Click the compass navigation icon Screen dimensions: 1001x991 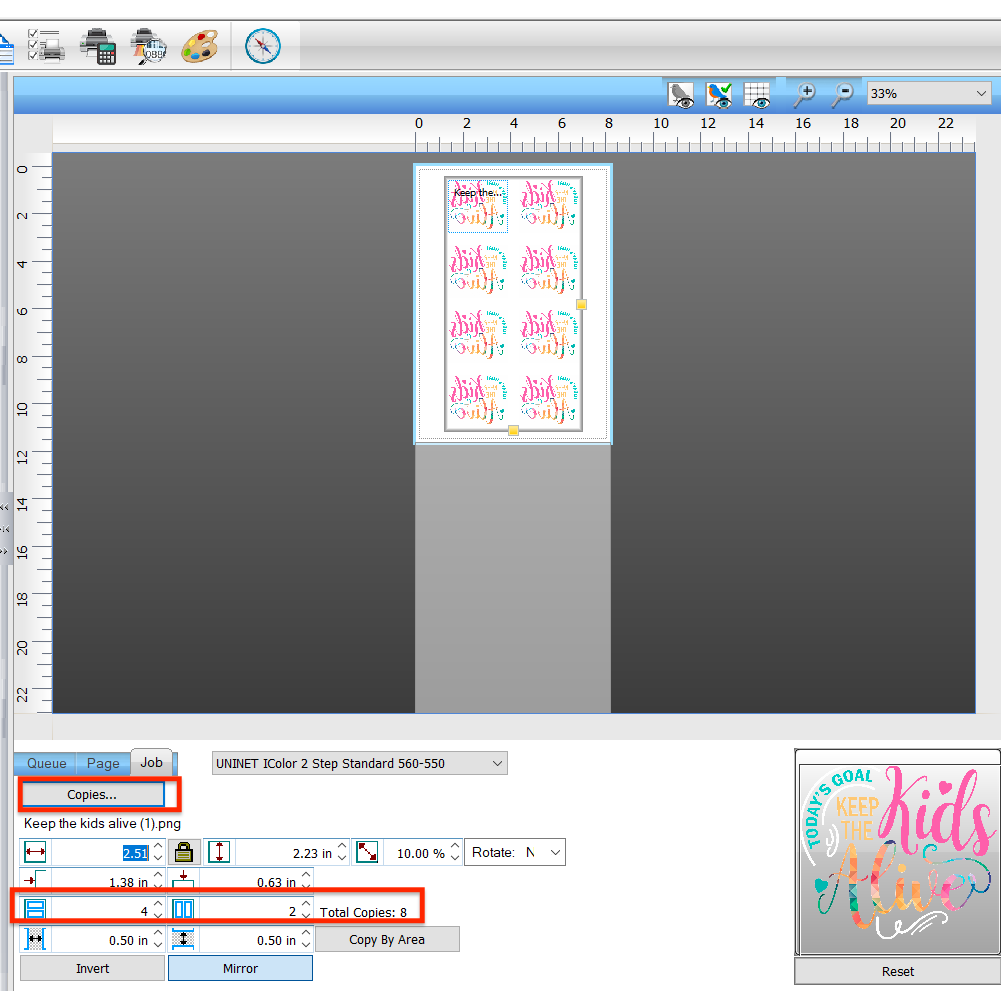click(261, 46)
